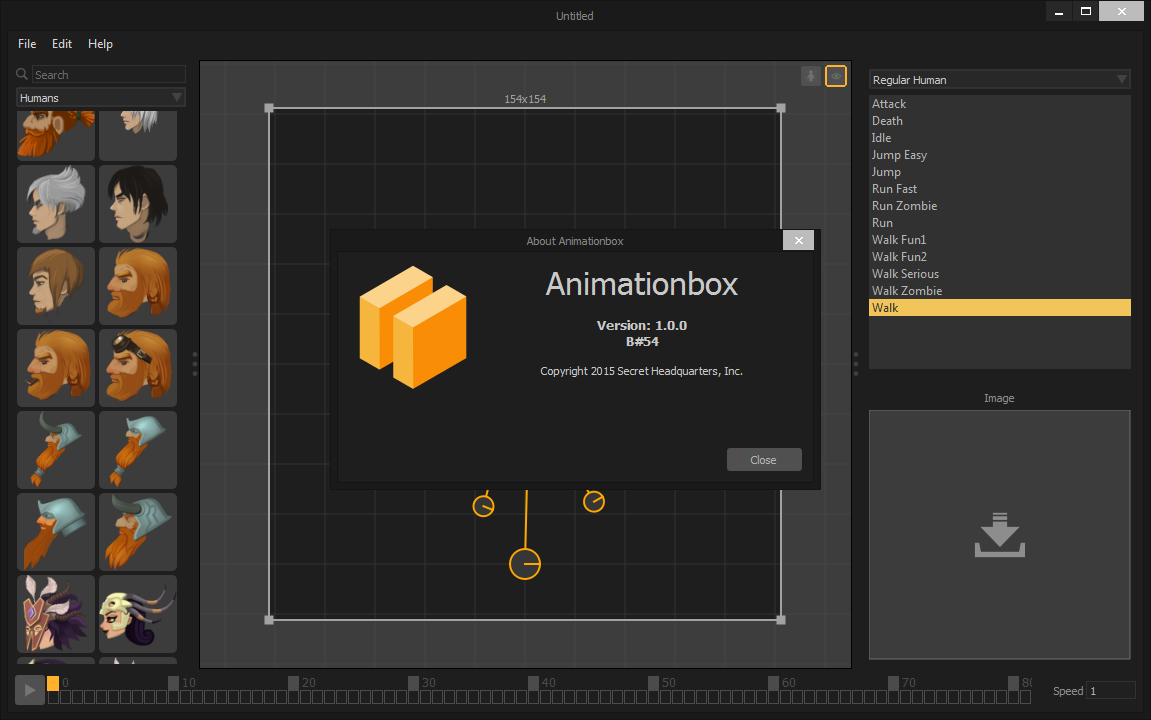Viewport: 1151px width, 720px height.
Task: Click into the Search field
Action: pyautogui.click(x=109, y=74)
